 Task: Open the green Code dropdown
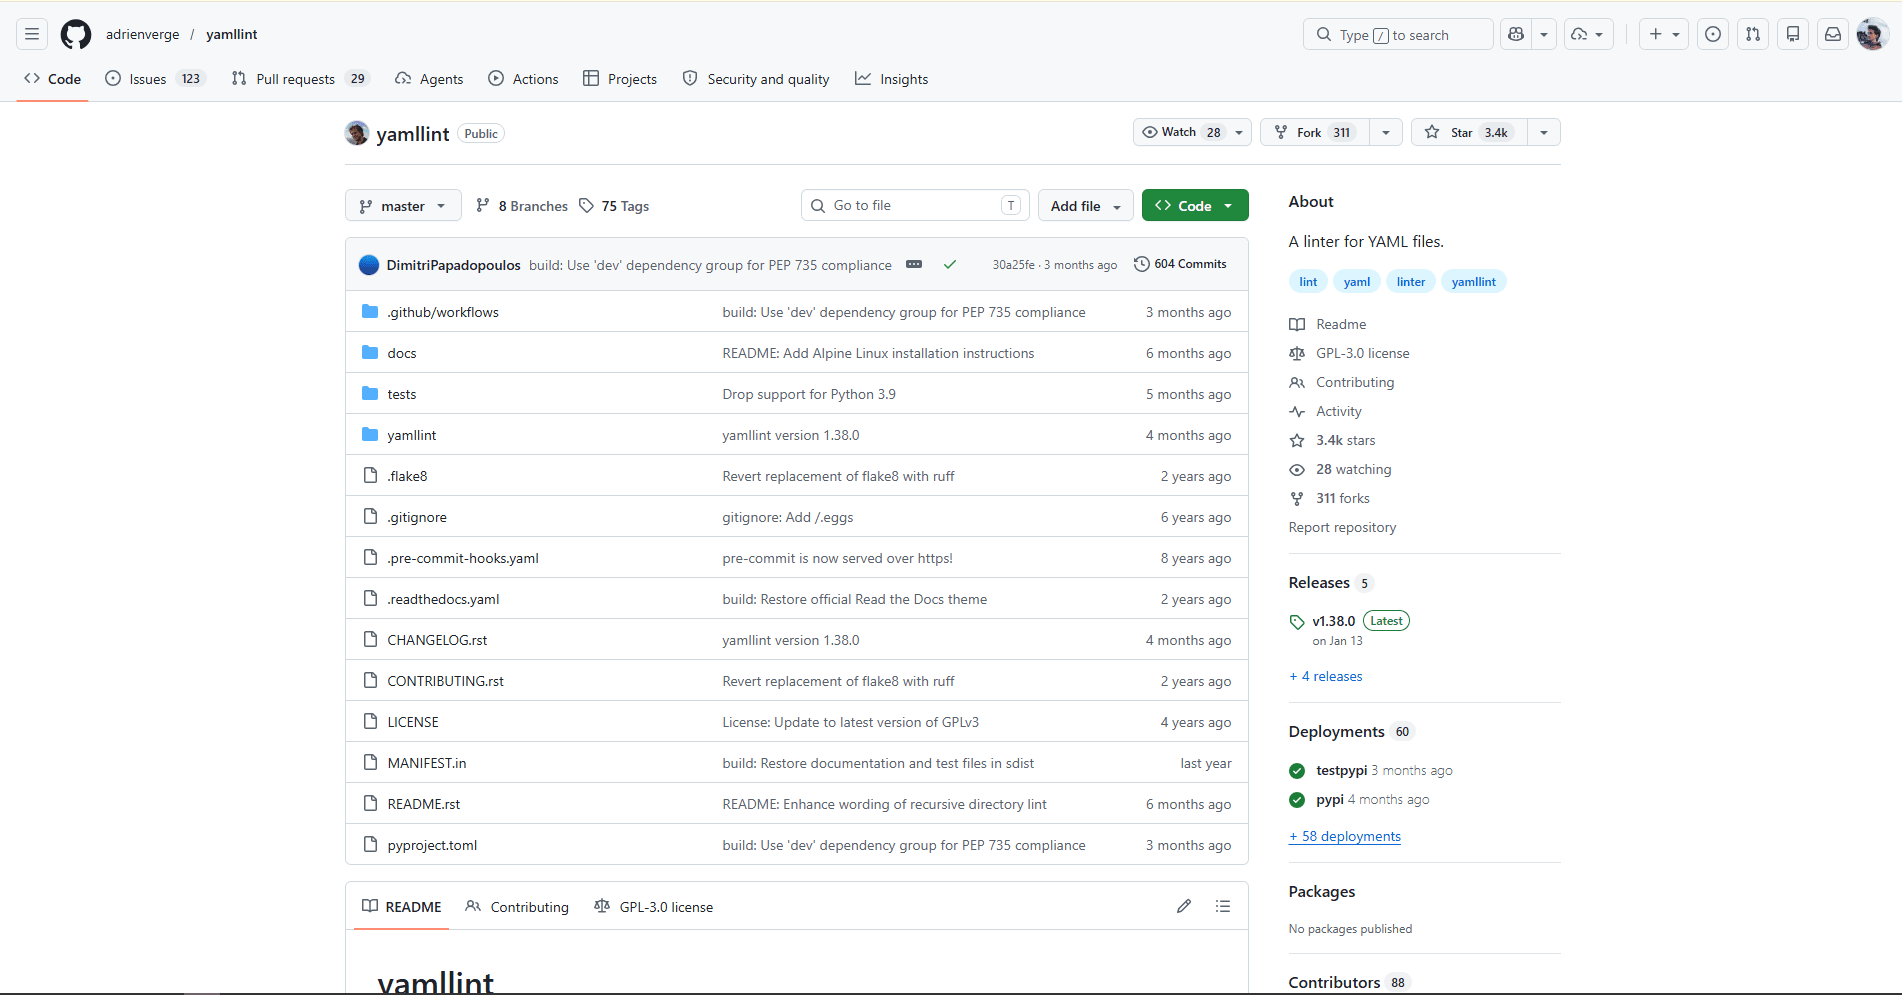pos(1195,206)
